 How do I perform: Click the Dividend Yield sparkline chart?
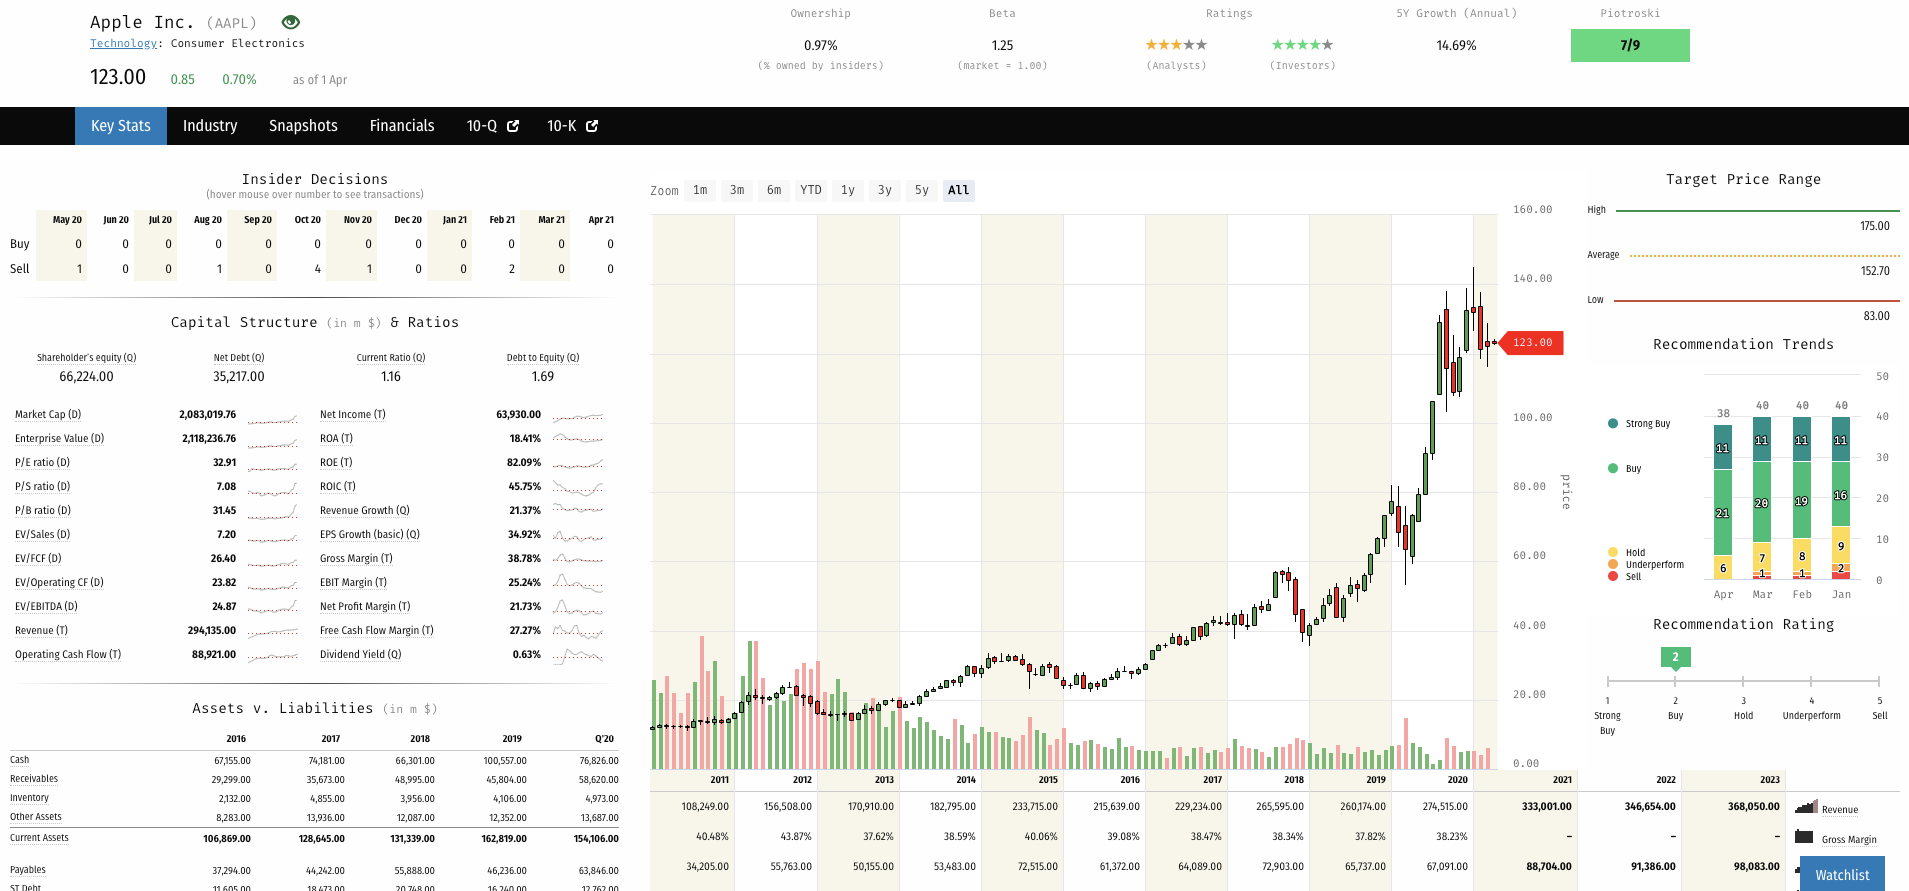coord(578,655)
